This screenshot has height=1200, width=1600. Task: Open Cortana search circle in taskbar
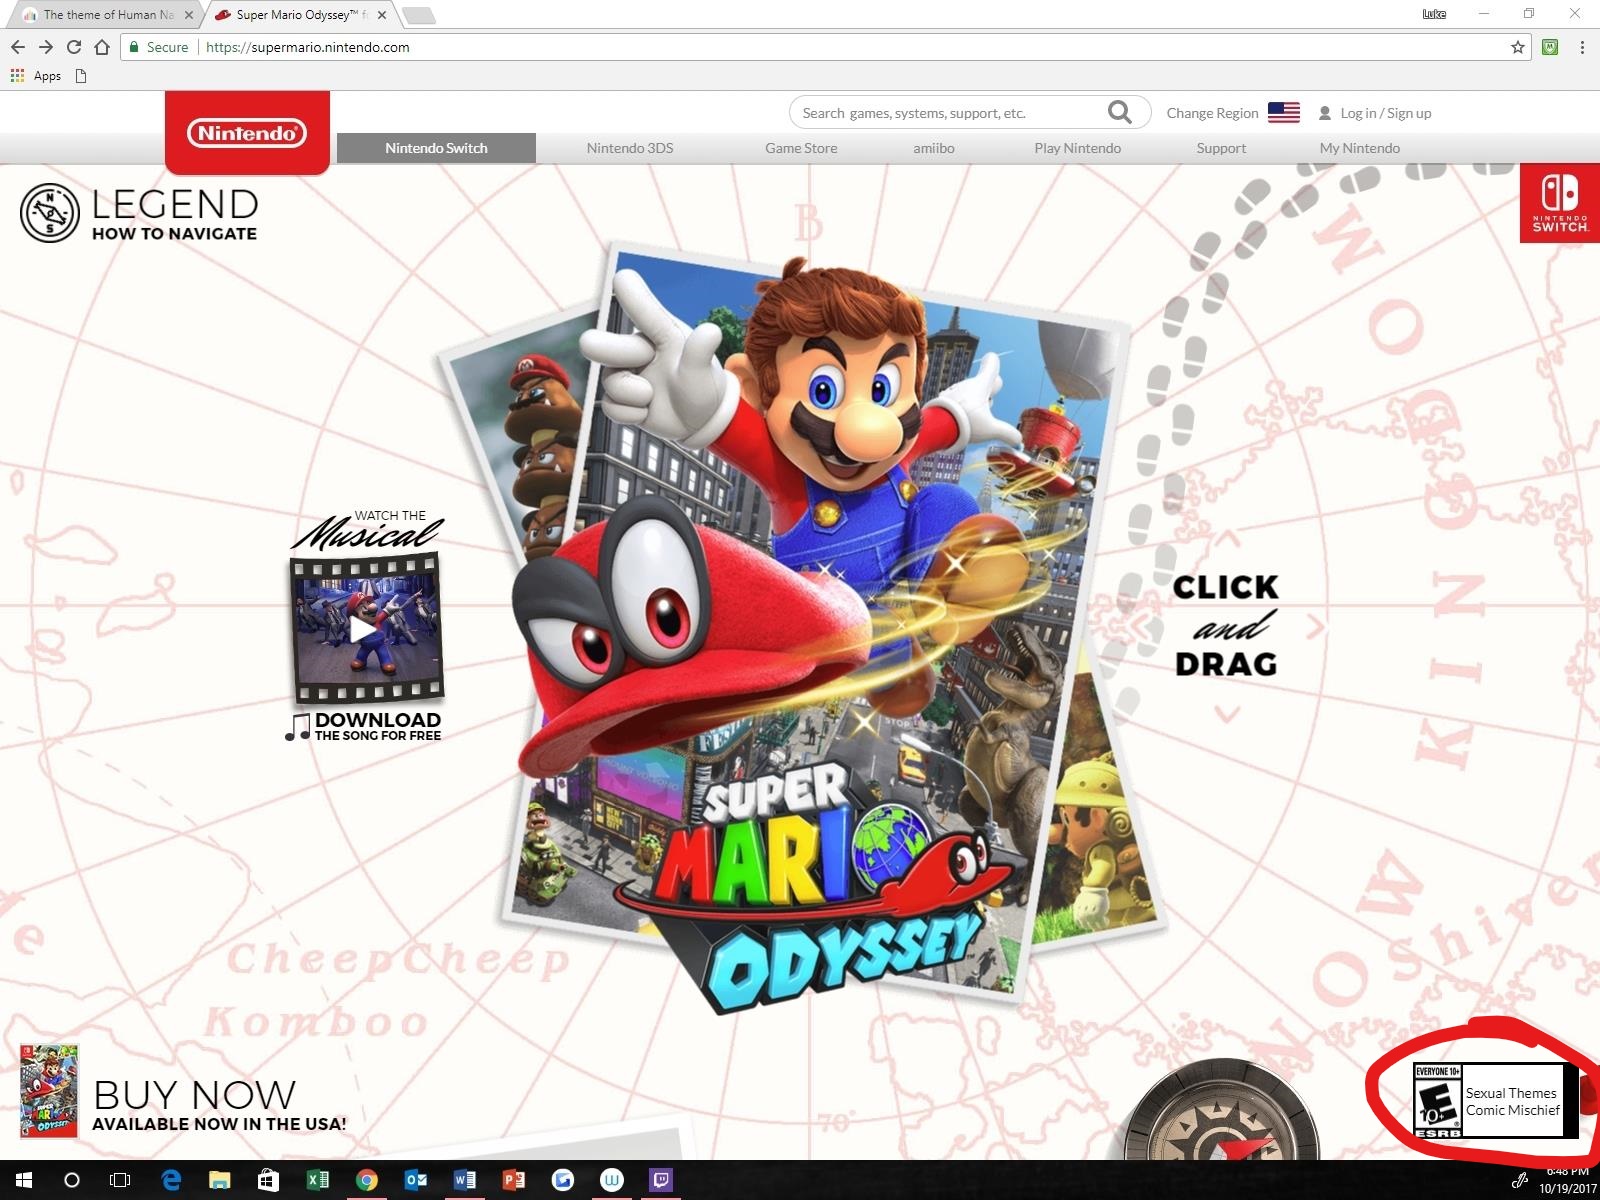tap(72, 1180)
